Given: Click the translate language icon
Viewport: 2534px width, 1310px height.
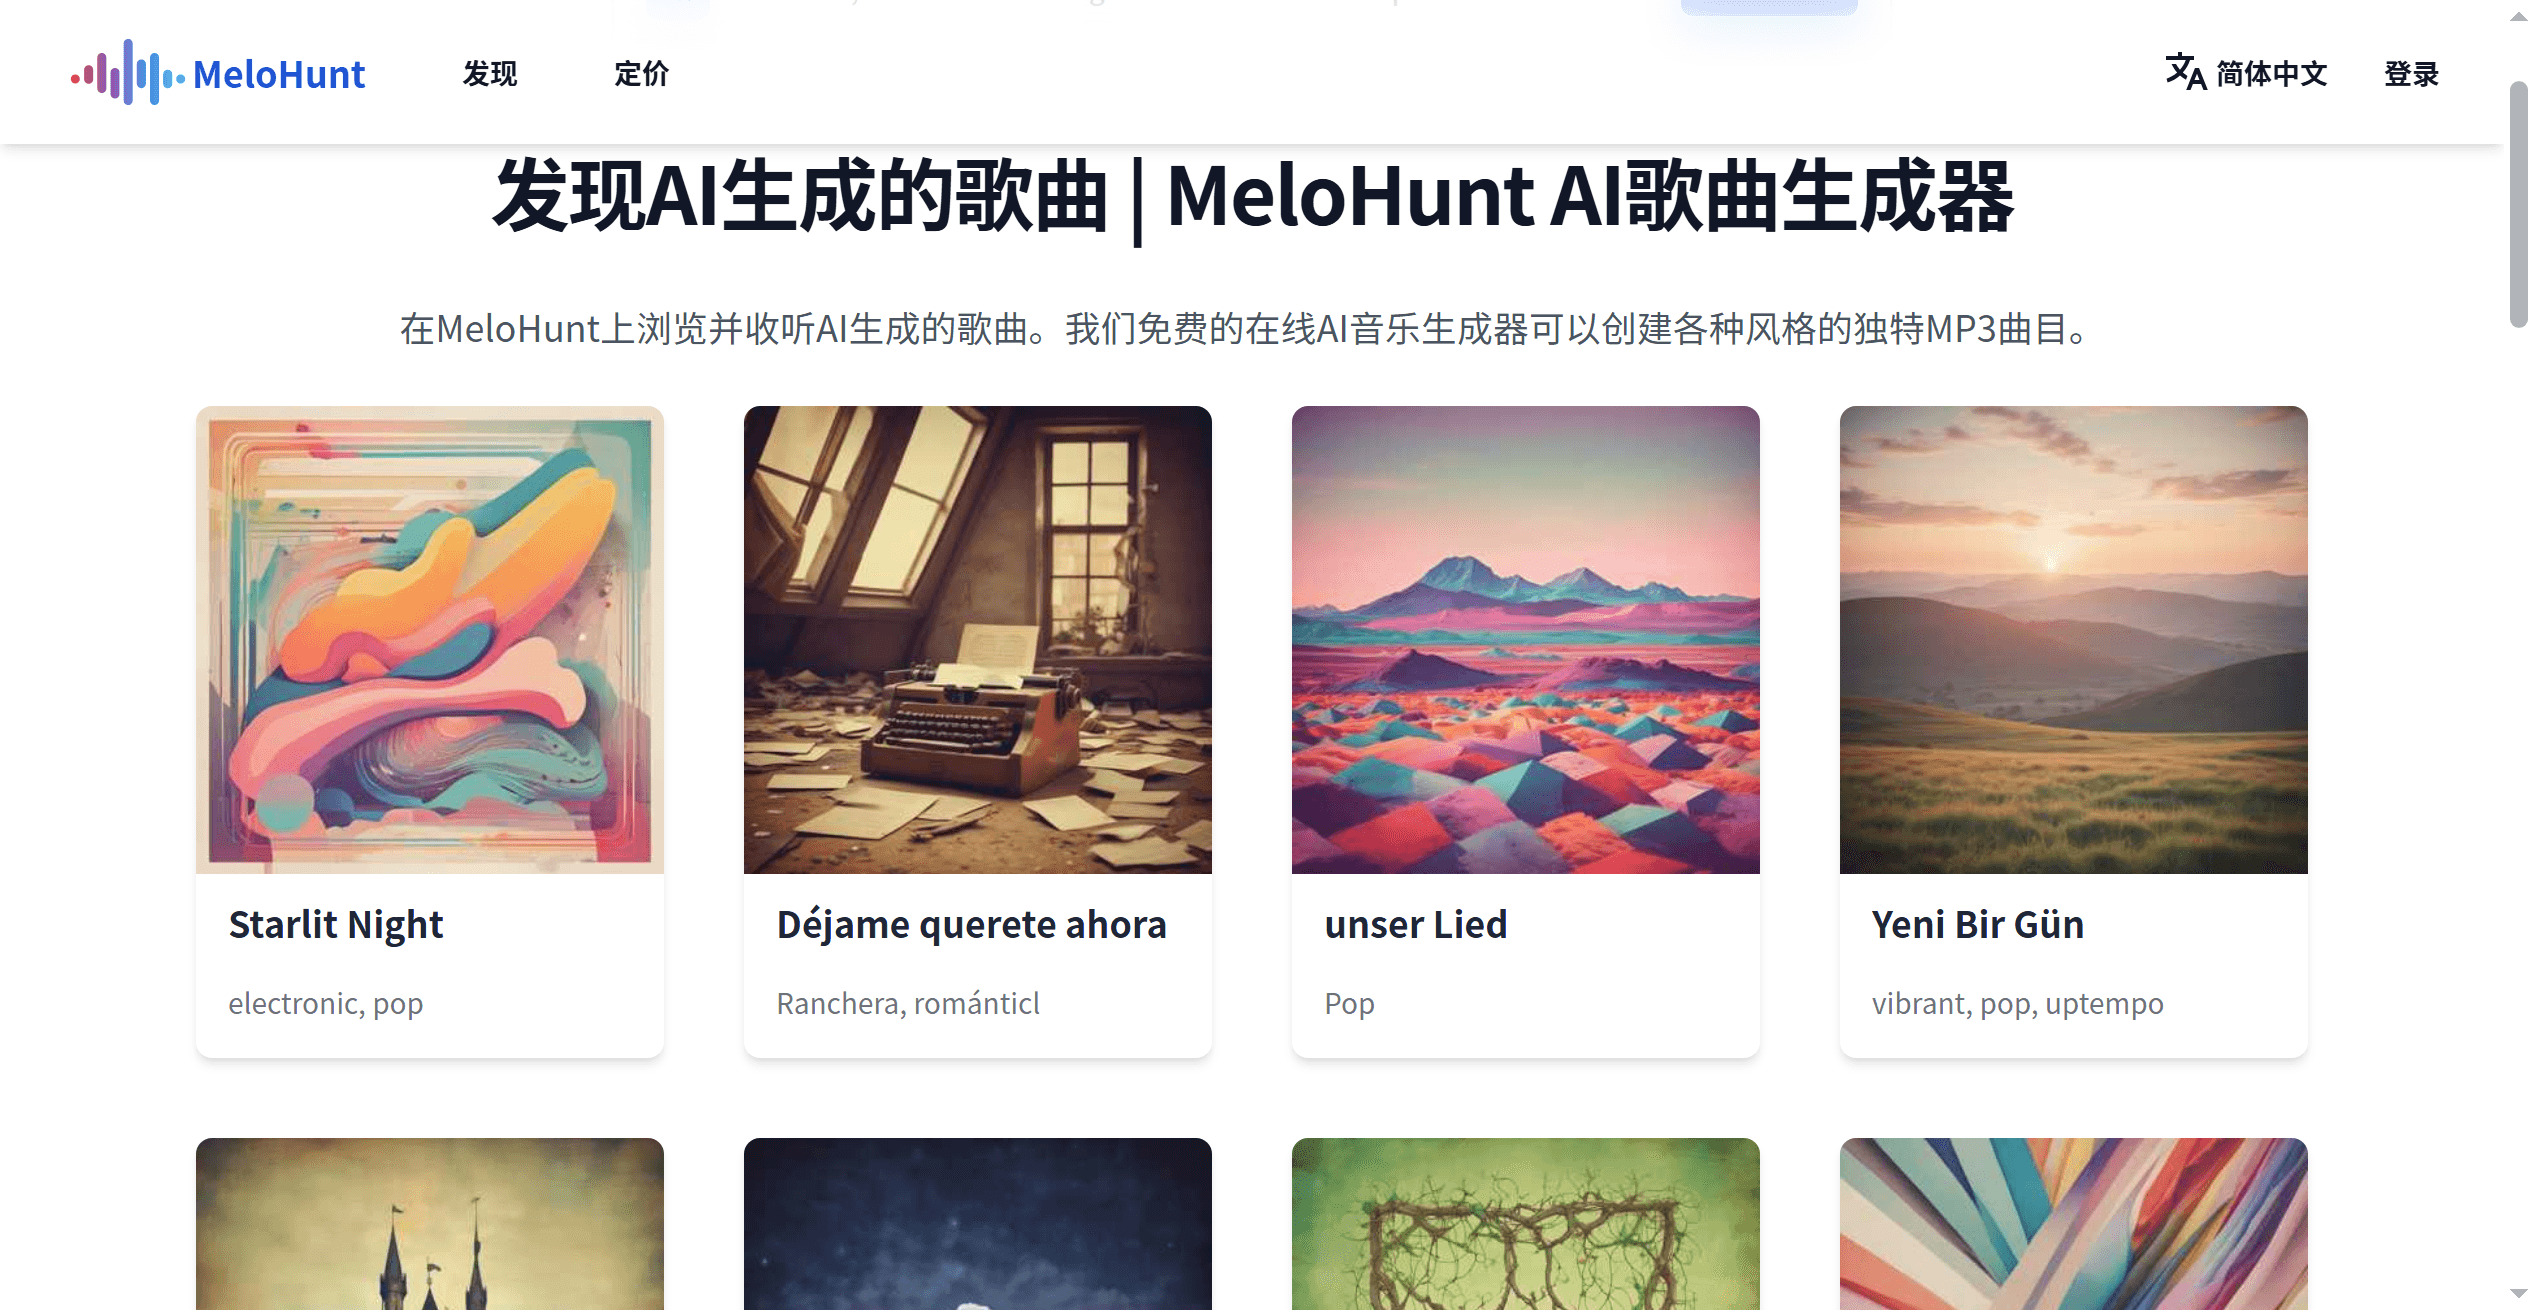Looking at the screenshot, I should point(2186,72).
